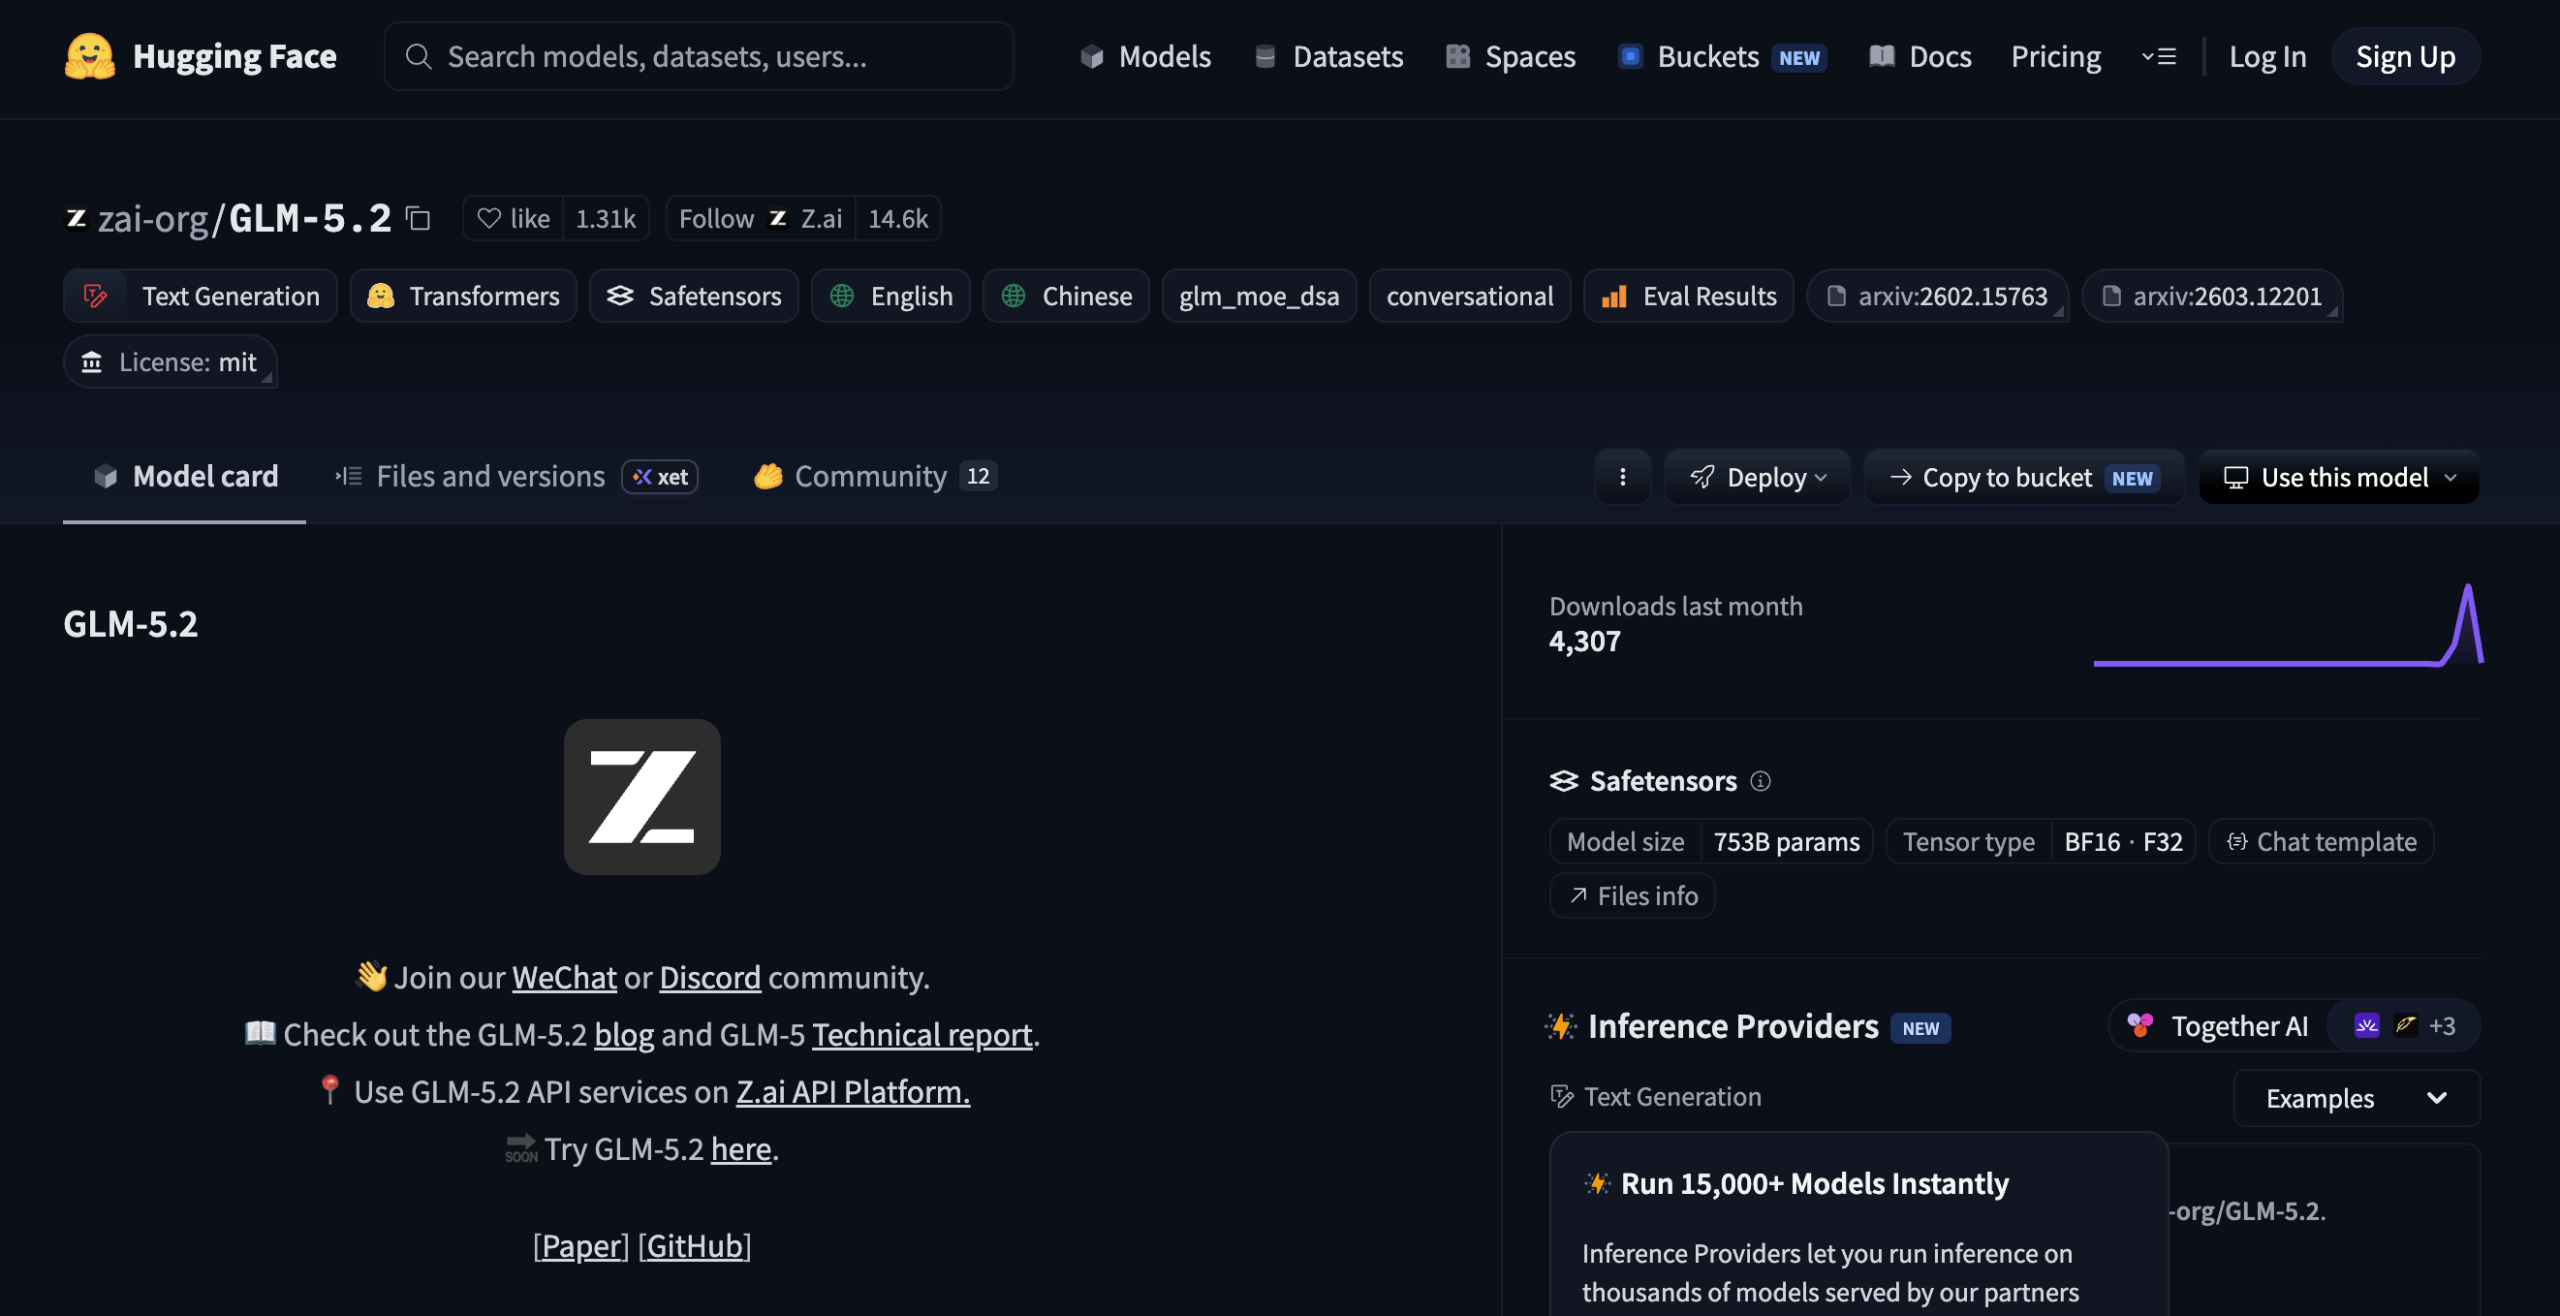Open the Pricing page
Image resolution: width=2560 pixels, height=1316 pixels.
[x=2055, y=56]
